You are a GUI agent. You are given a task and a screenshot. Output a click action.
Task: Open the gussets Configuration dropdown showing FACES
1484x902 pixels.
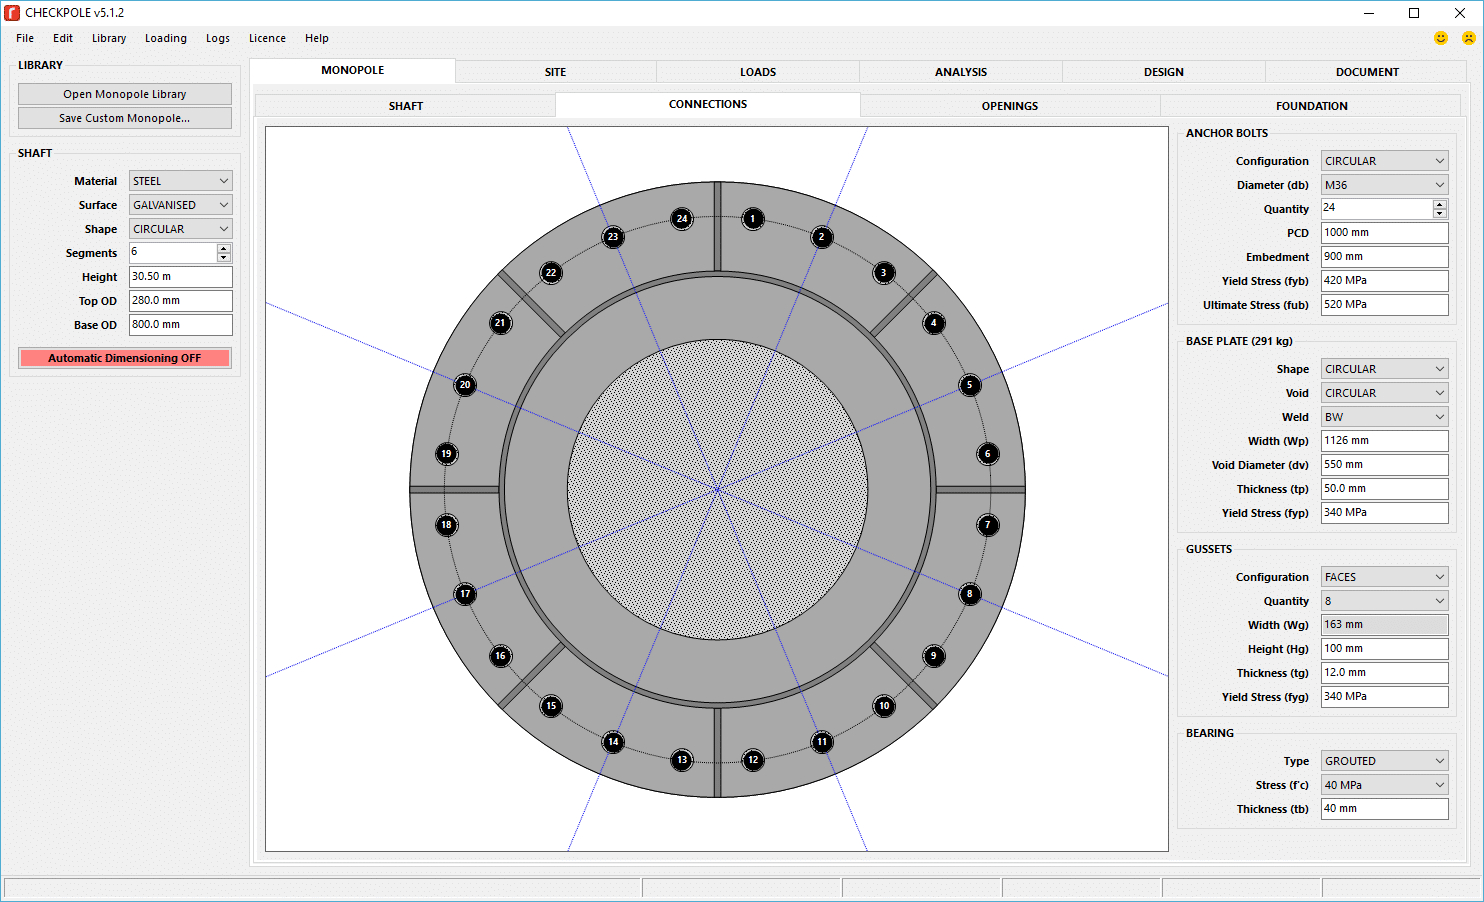(1384, 576)
